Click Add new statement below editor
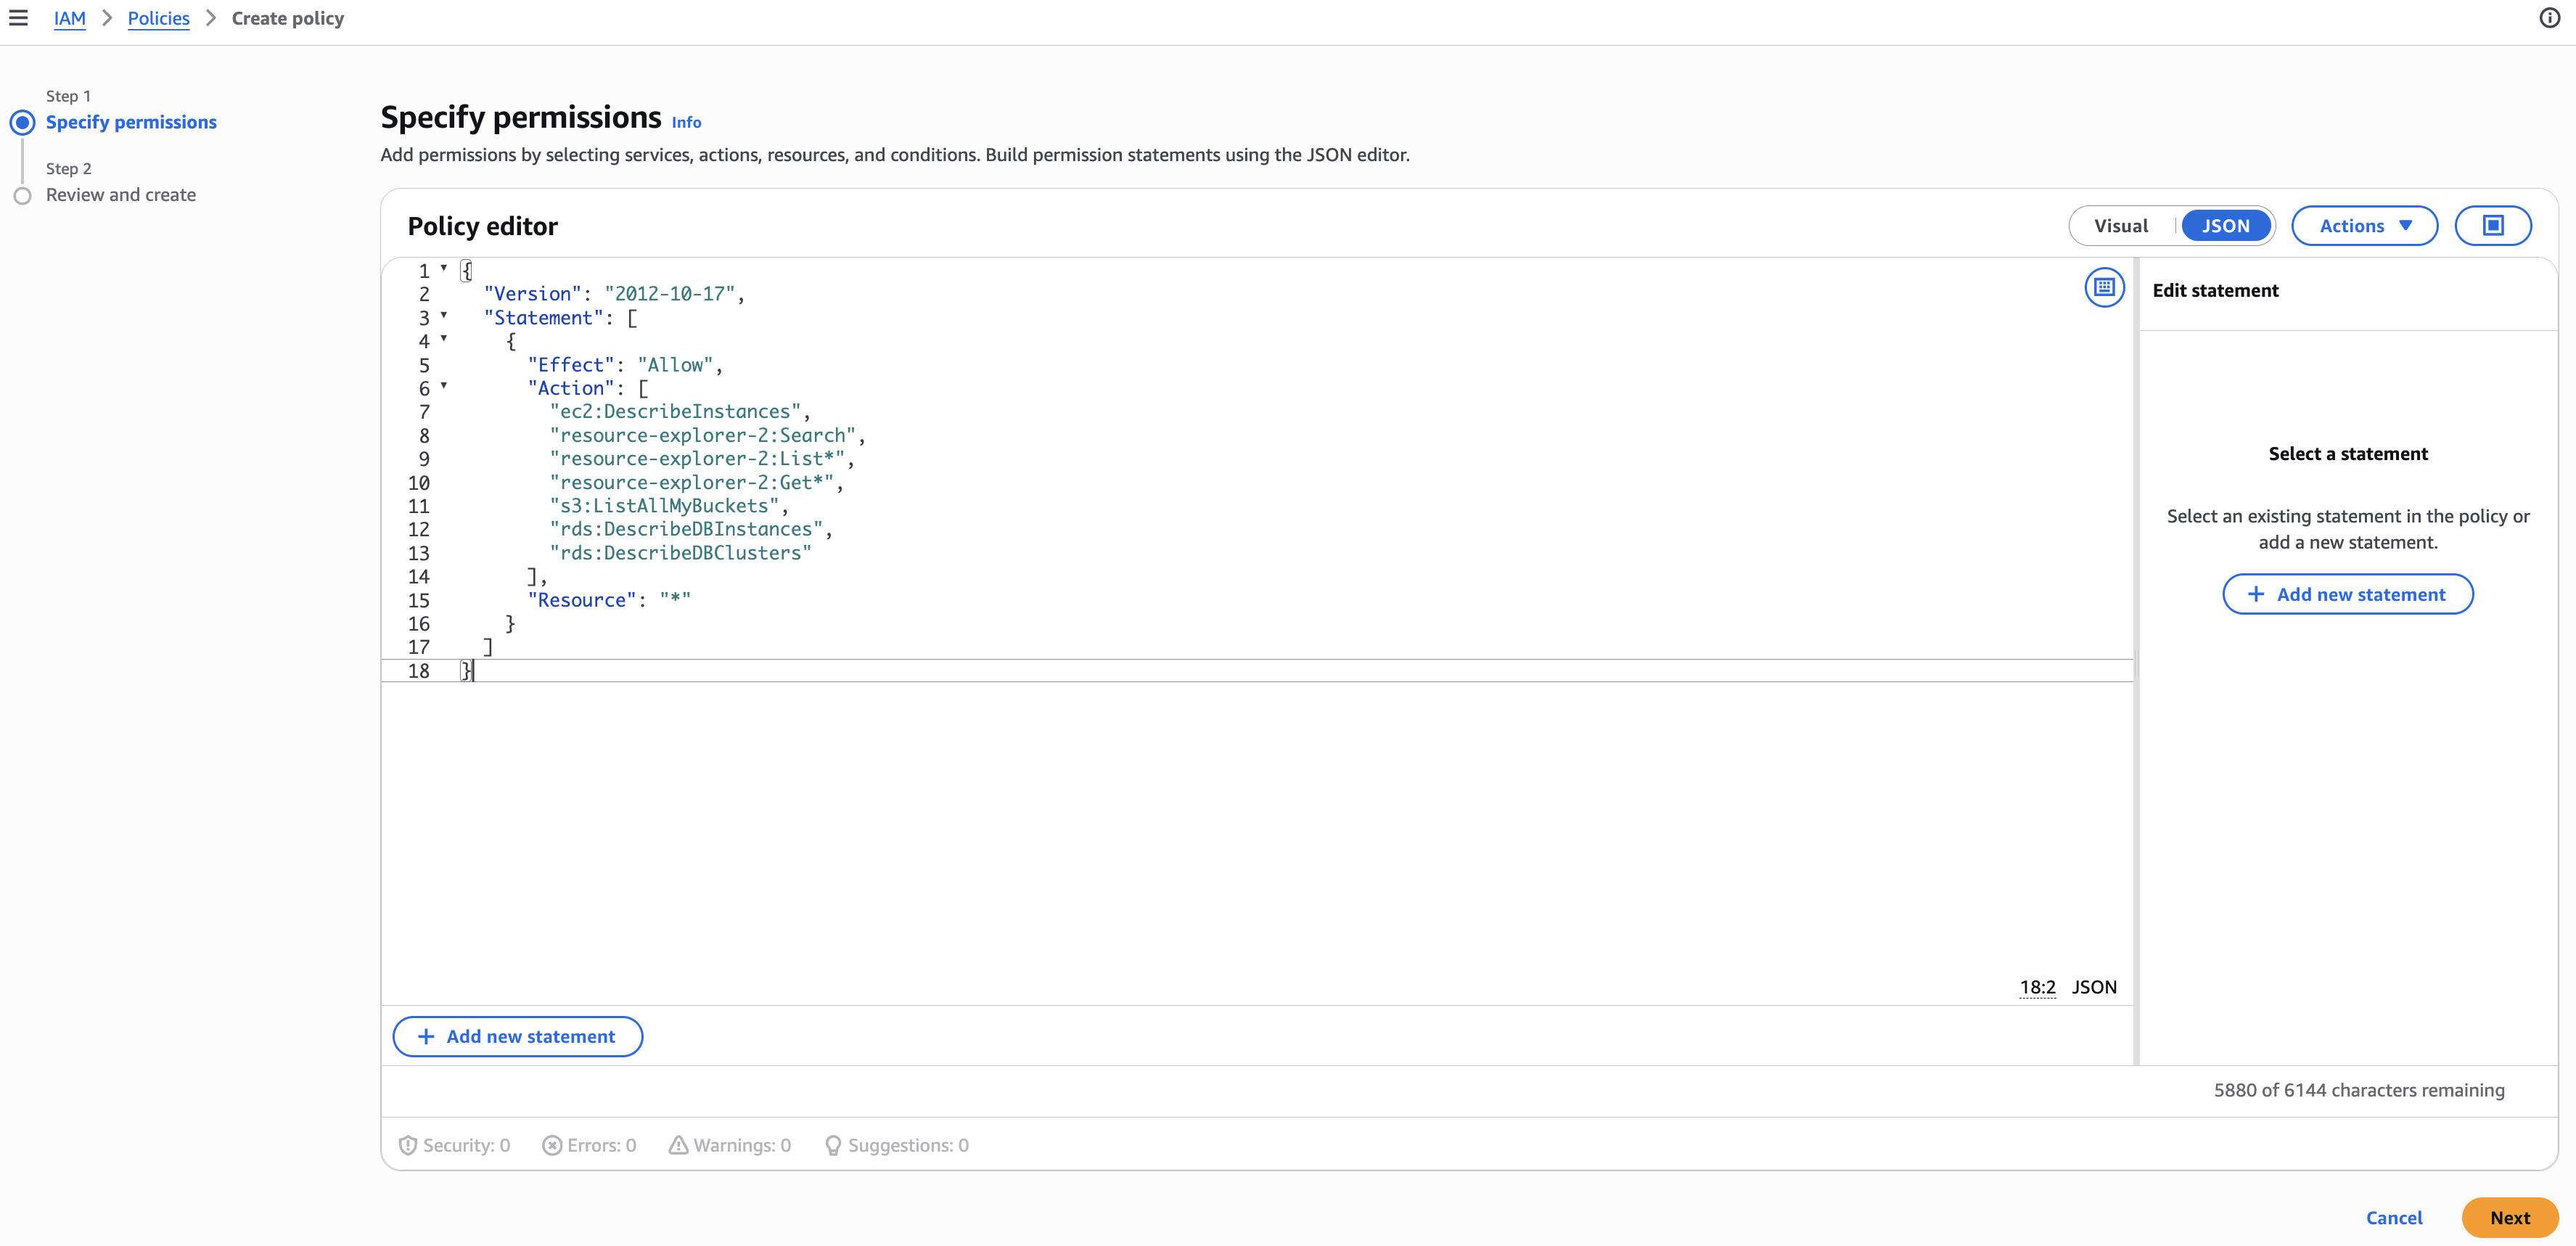The width and height of the screenshot is (2576, 1246). [517, 1036]
